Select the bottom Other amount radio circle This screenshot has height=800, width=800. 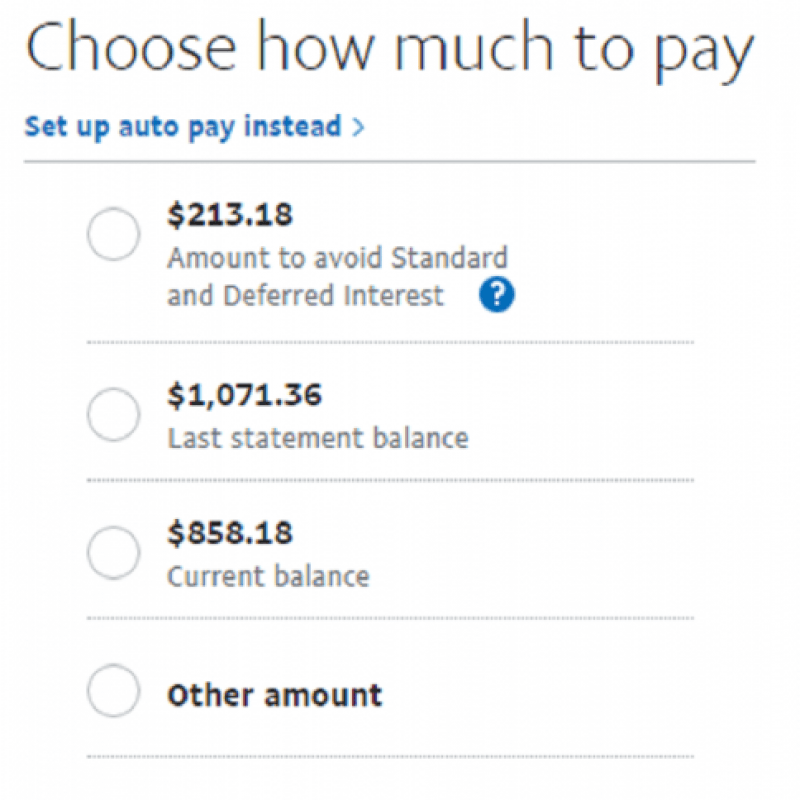click(113, 690)
